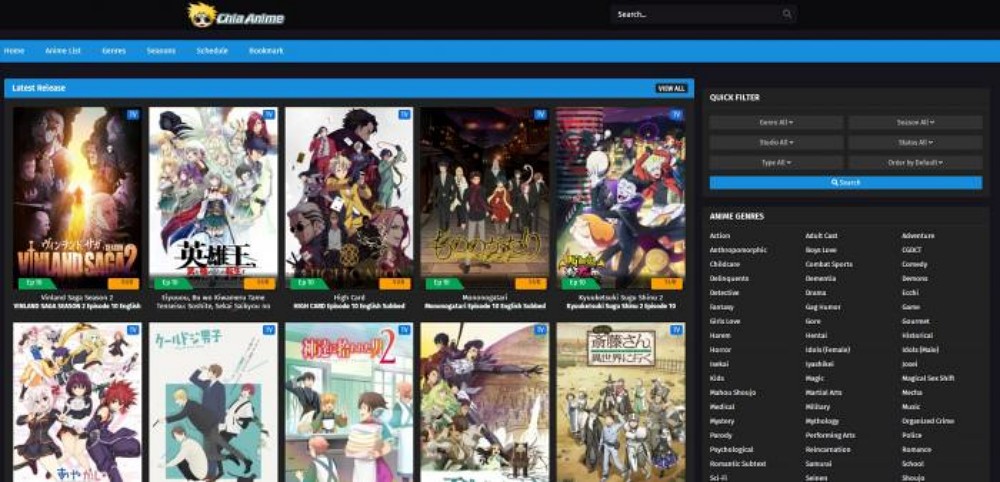Image resolution: width=1000 pixels, height=482 pixels.
Task: Click the VIEW ALL button
Action: click(x=671, y=89)
